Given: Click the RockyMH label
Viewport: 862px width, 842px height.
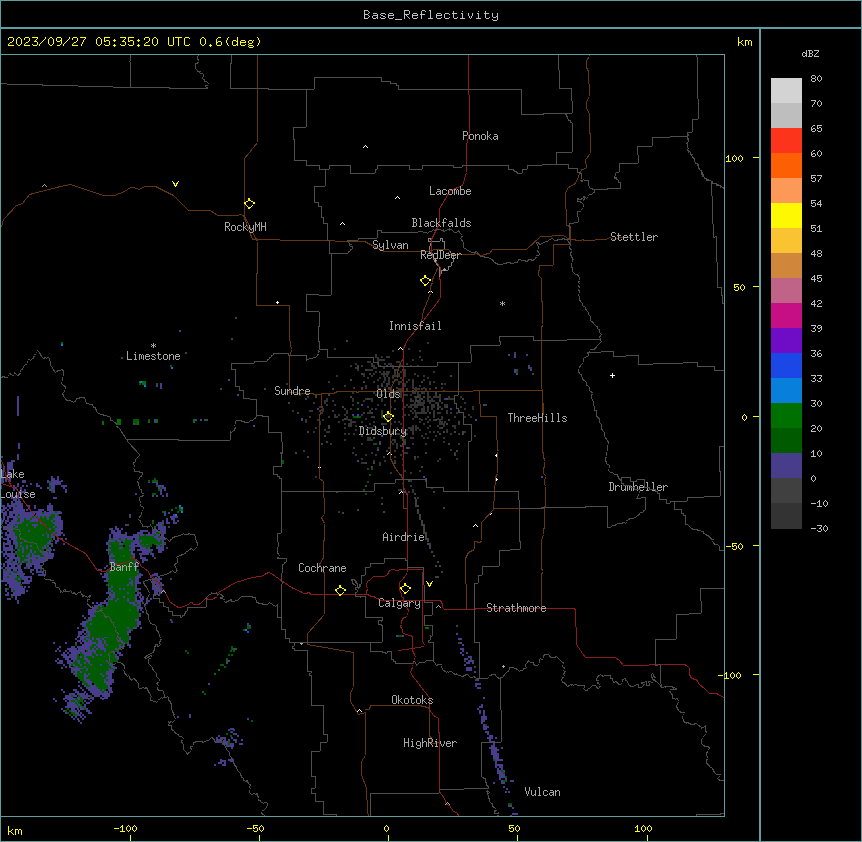Looking at the screenshot, I should click(x=245, y=227).
